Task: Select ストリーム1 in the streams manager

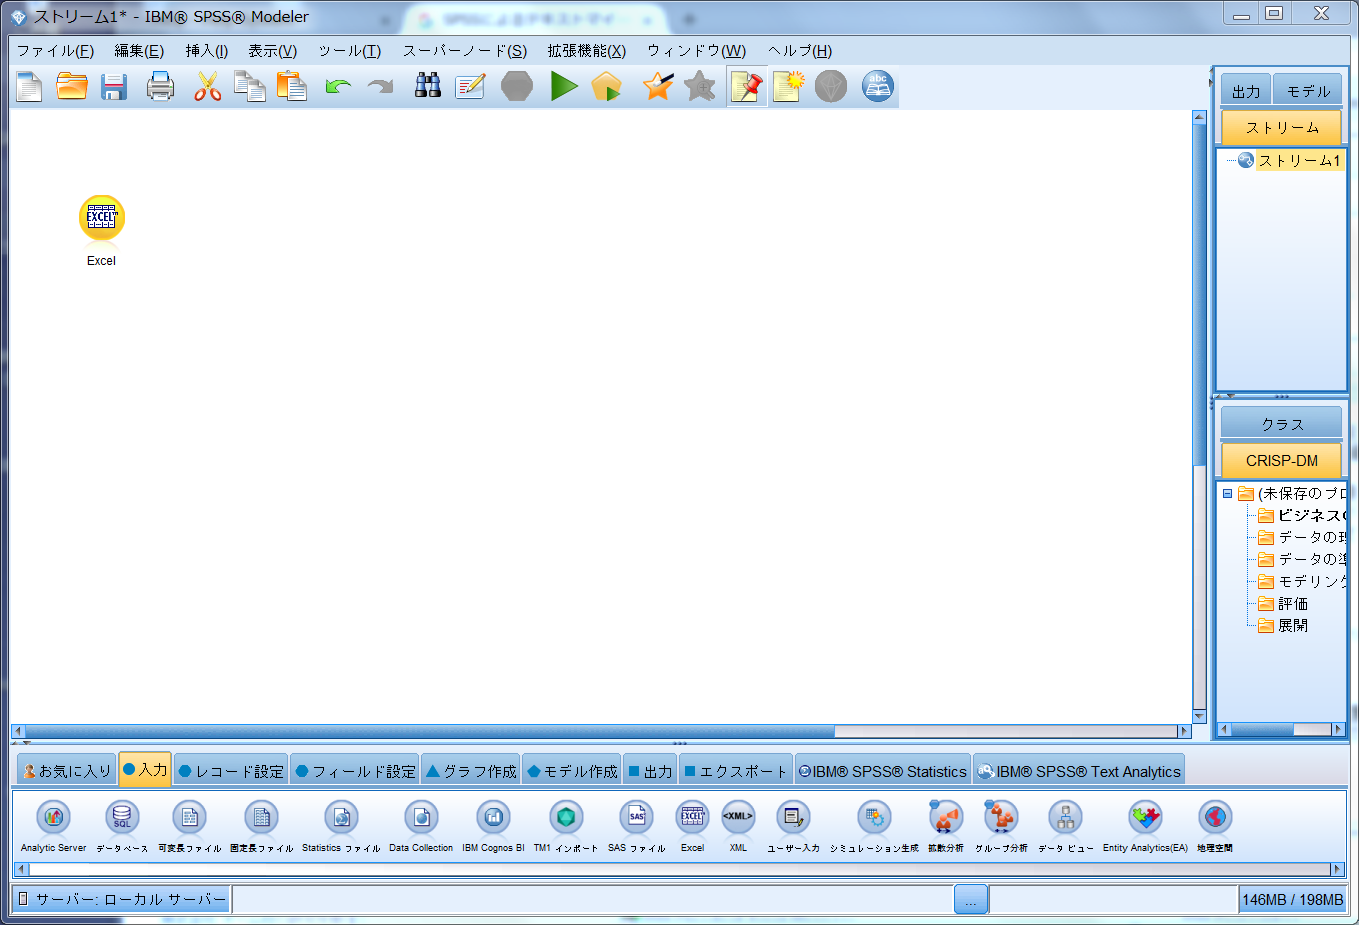Action: pyautogui.click(x=1298, y=160)
